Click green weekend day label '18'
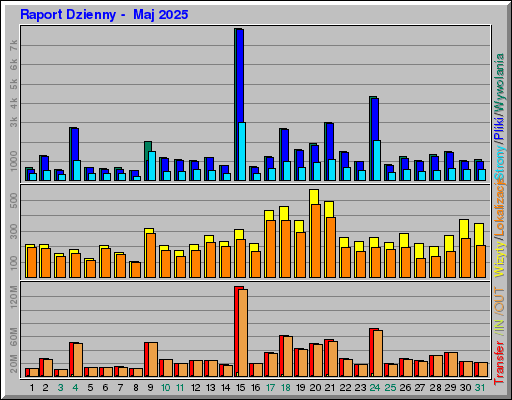The image size is (512, 400). (286, 388)
